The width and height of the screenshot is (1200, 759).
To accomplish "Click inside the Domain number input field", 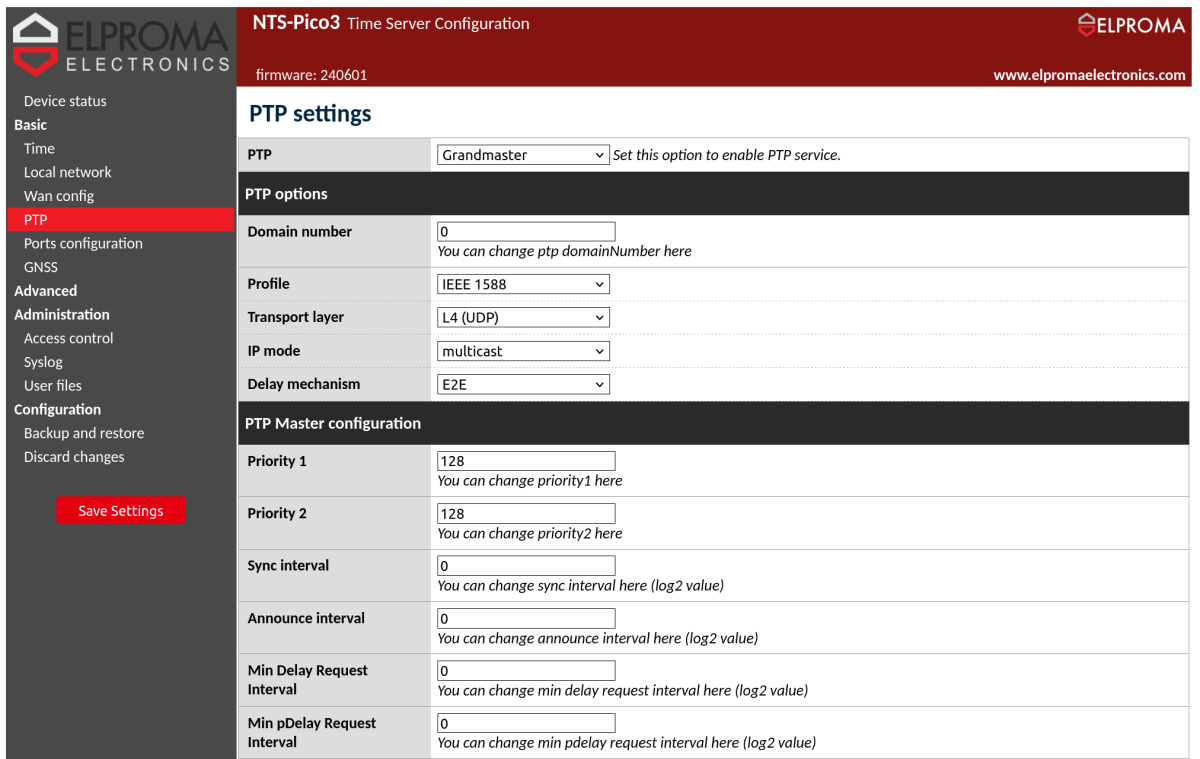I will pos(525,231).
